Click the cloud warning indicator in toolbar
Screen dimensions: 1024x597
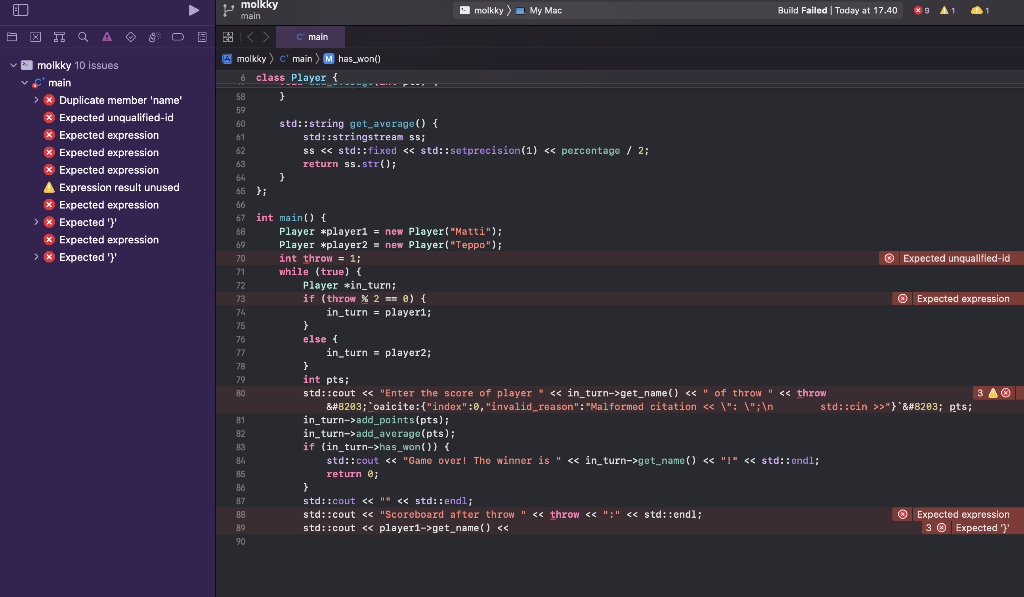[x=978, y=10]
